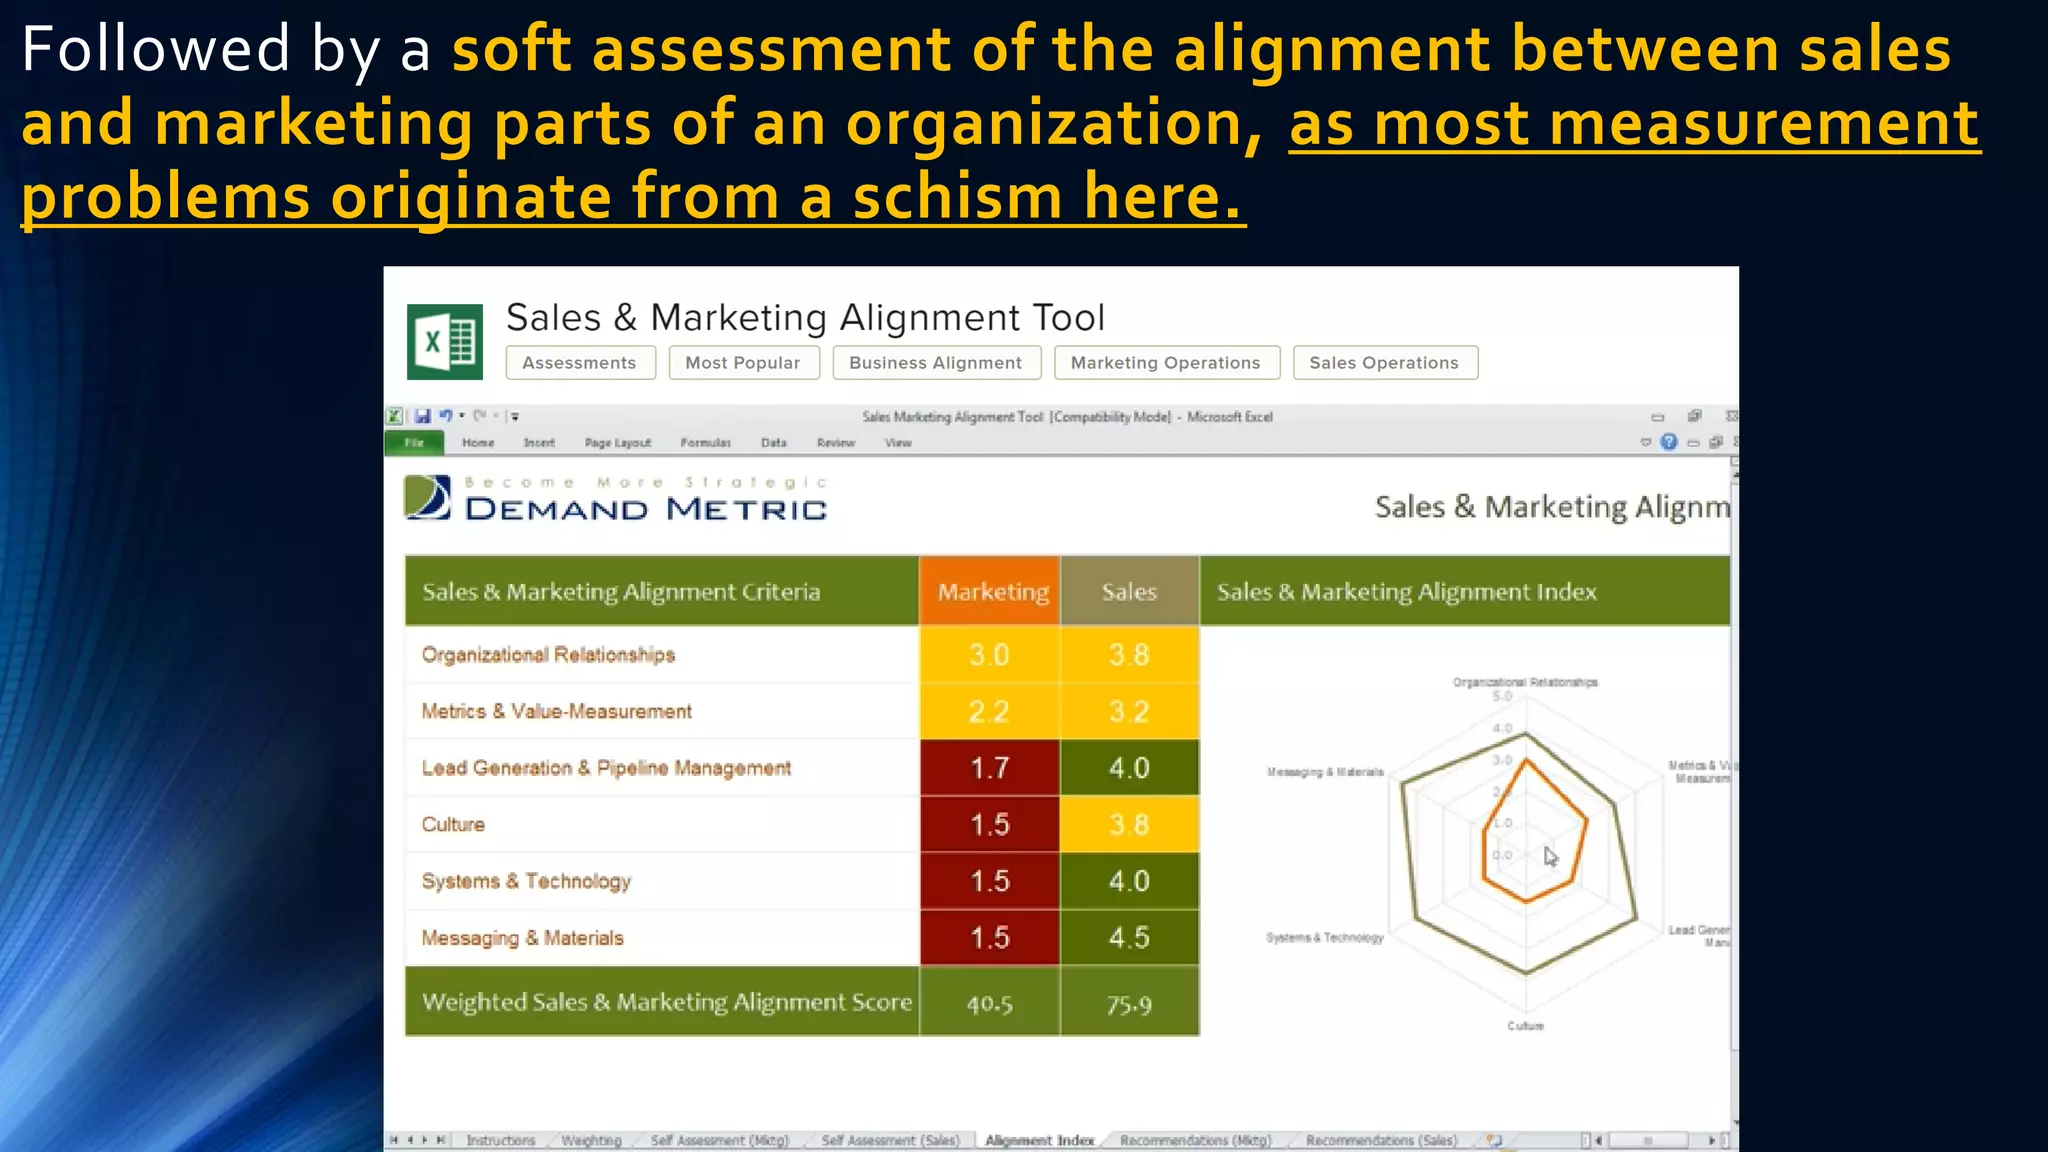This screenshot has height=1152, width=2048.
Task: Select the Self Assessment (Mktg) sheet tab
Action: (x=720, y=1140)
